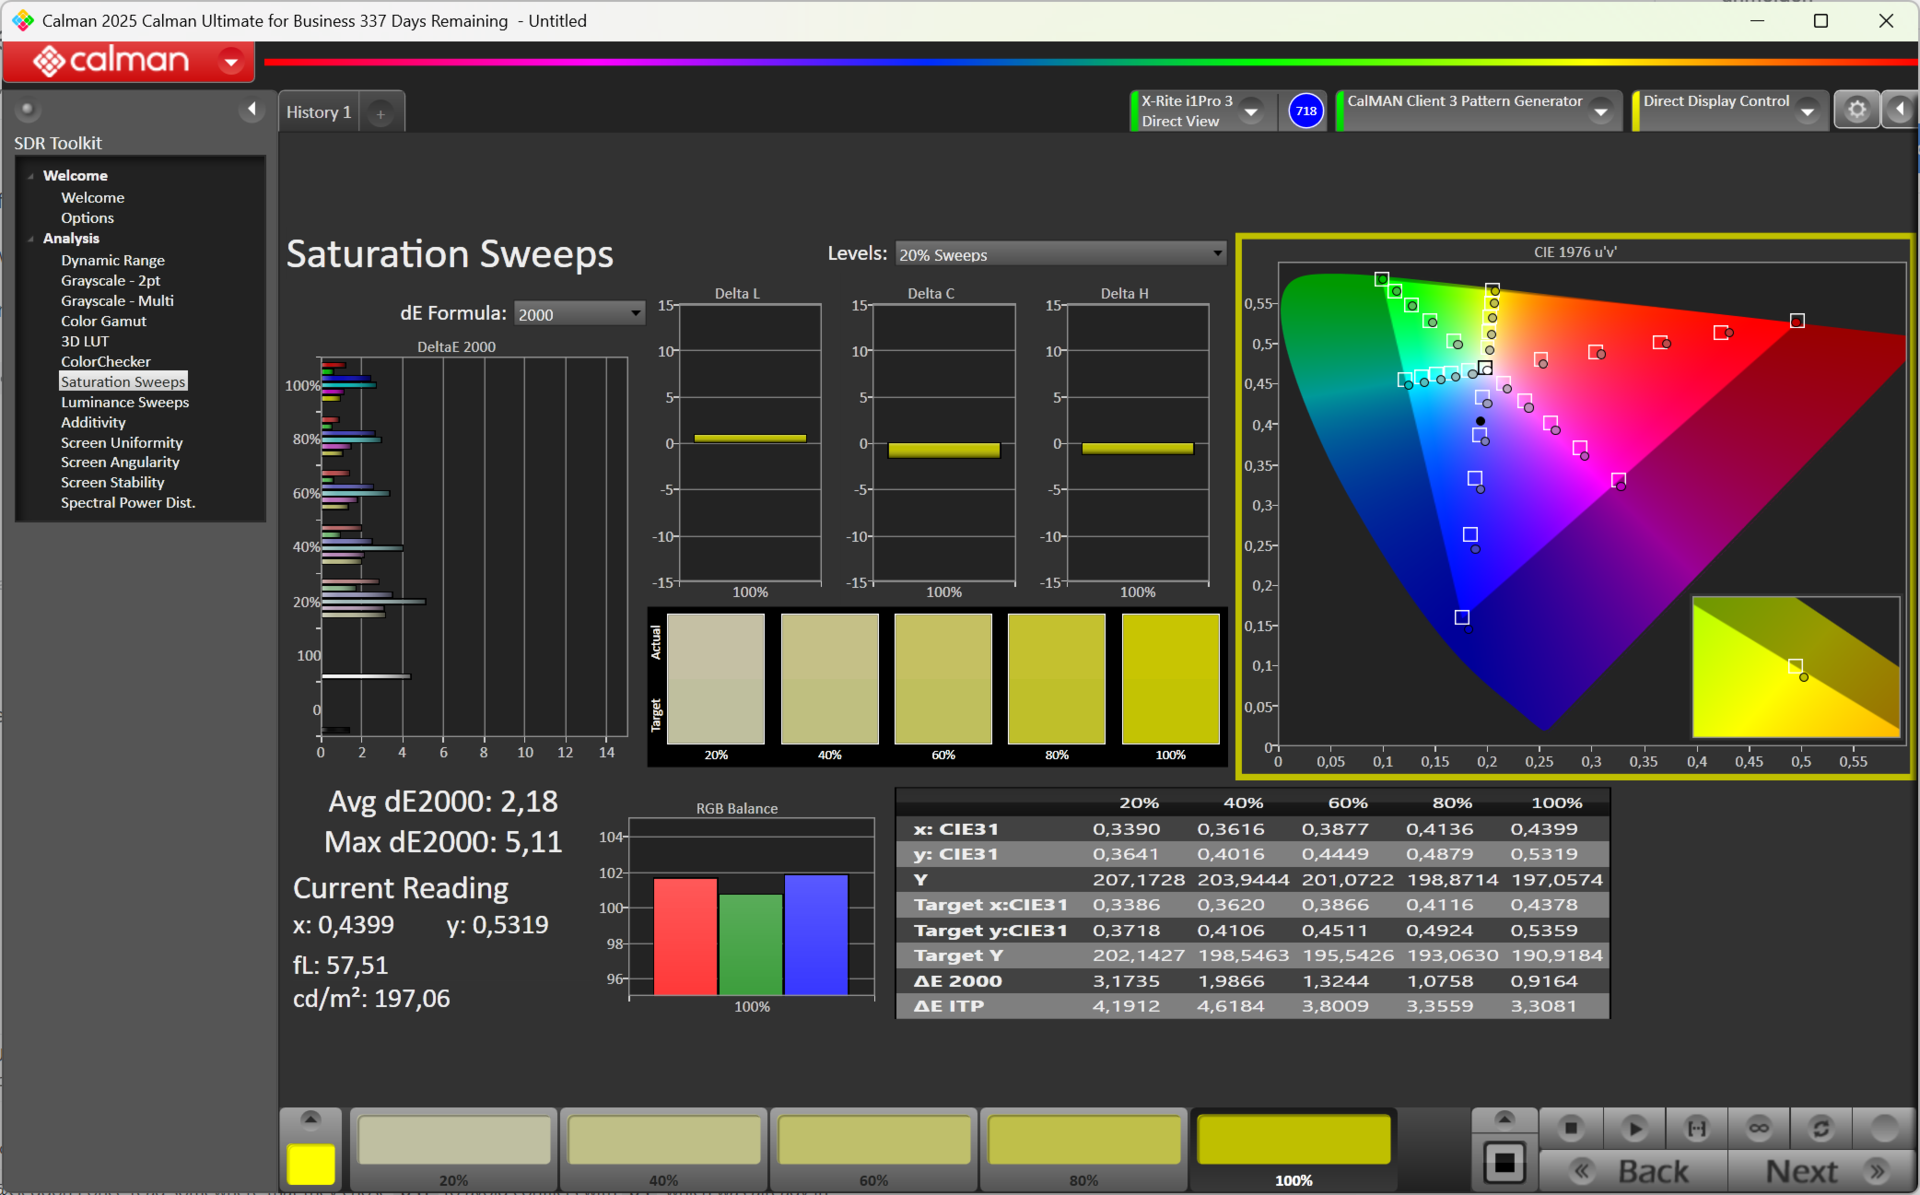Image resolution: width=1920 pixels, height=1195 pixels.
Task: Click the play read-series button
Action: point(1634,1128)
